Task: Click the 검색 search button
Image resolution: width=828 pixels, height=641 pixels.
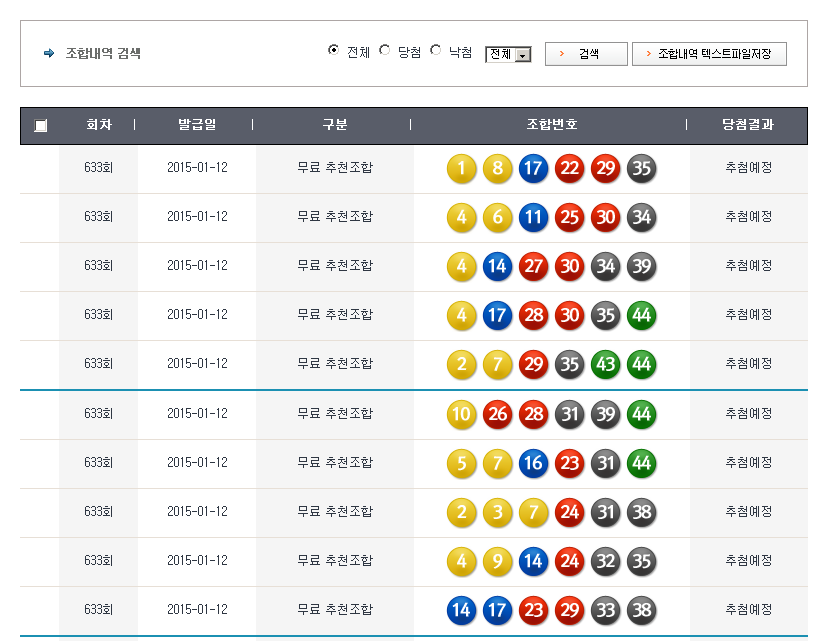Action: 586,54
